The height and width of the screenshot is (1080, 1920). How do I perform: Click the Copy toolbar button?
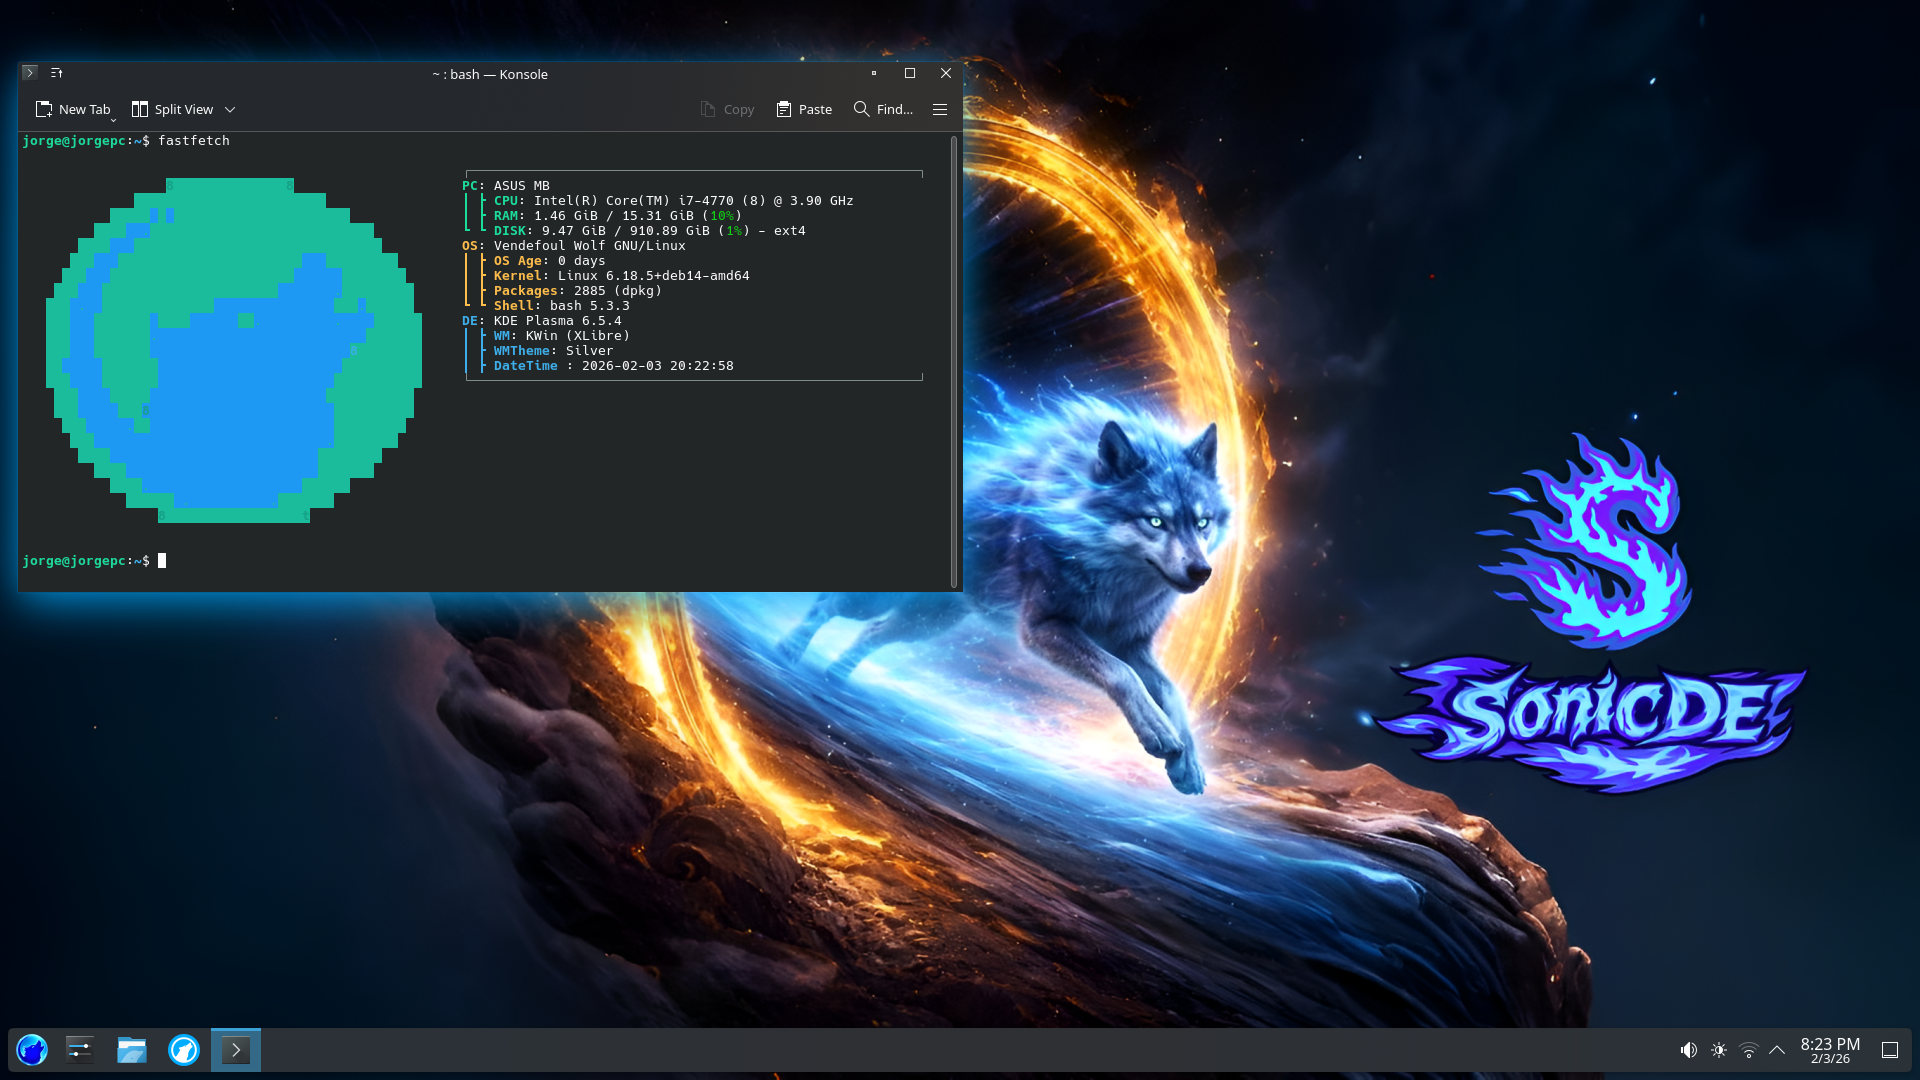click(x=727, y=109)
